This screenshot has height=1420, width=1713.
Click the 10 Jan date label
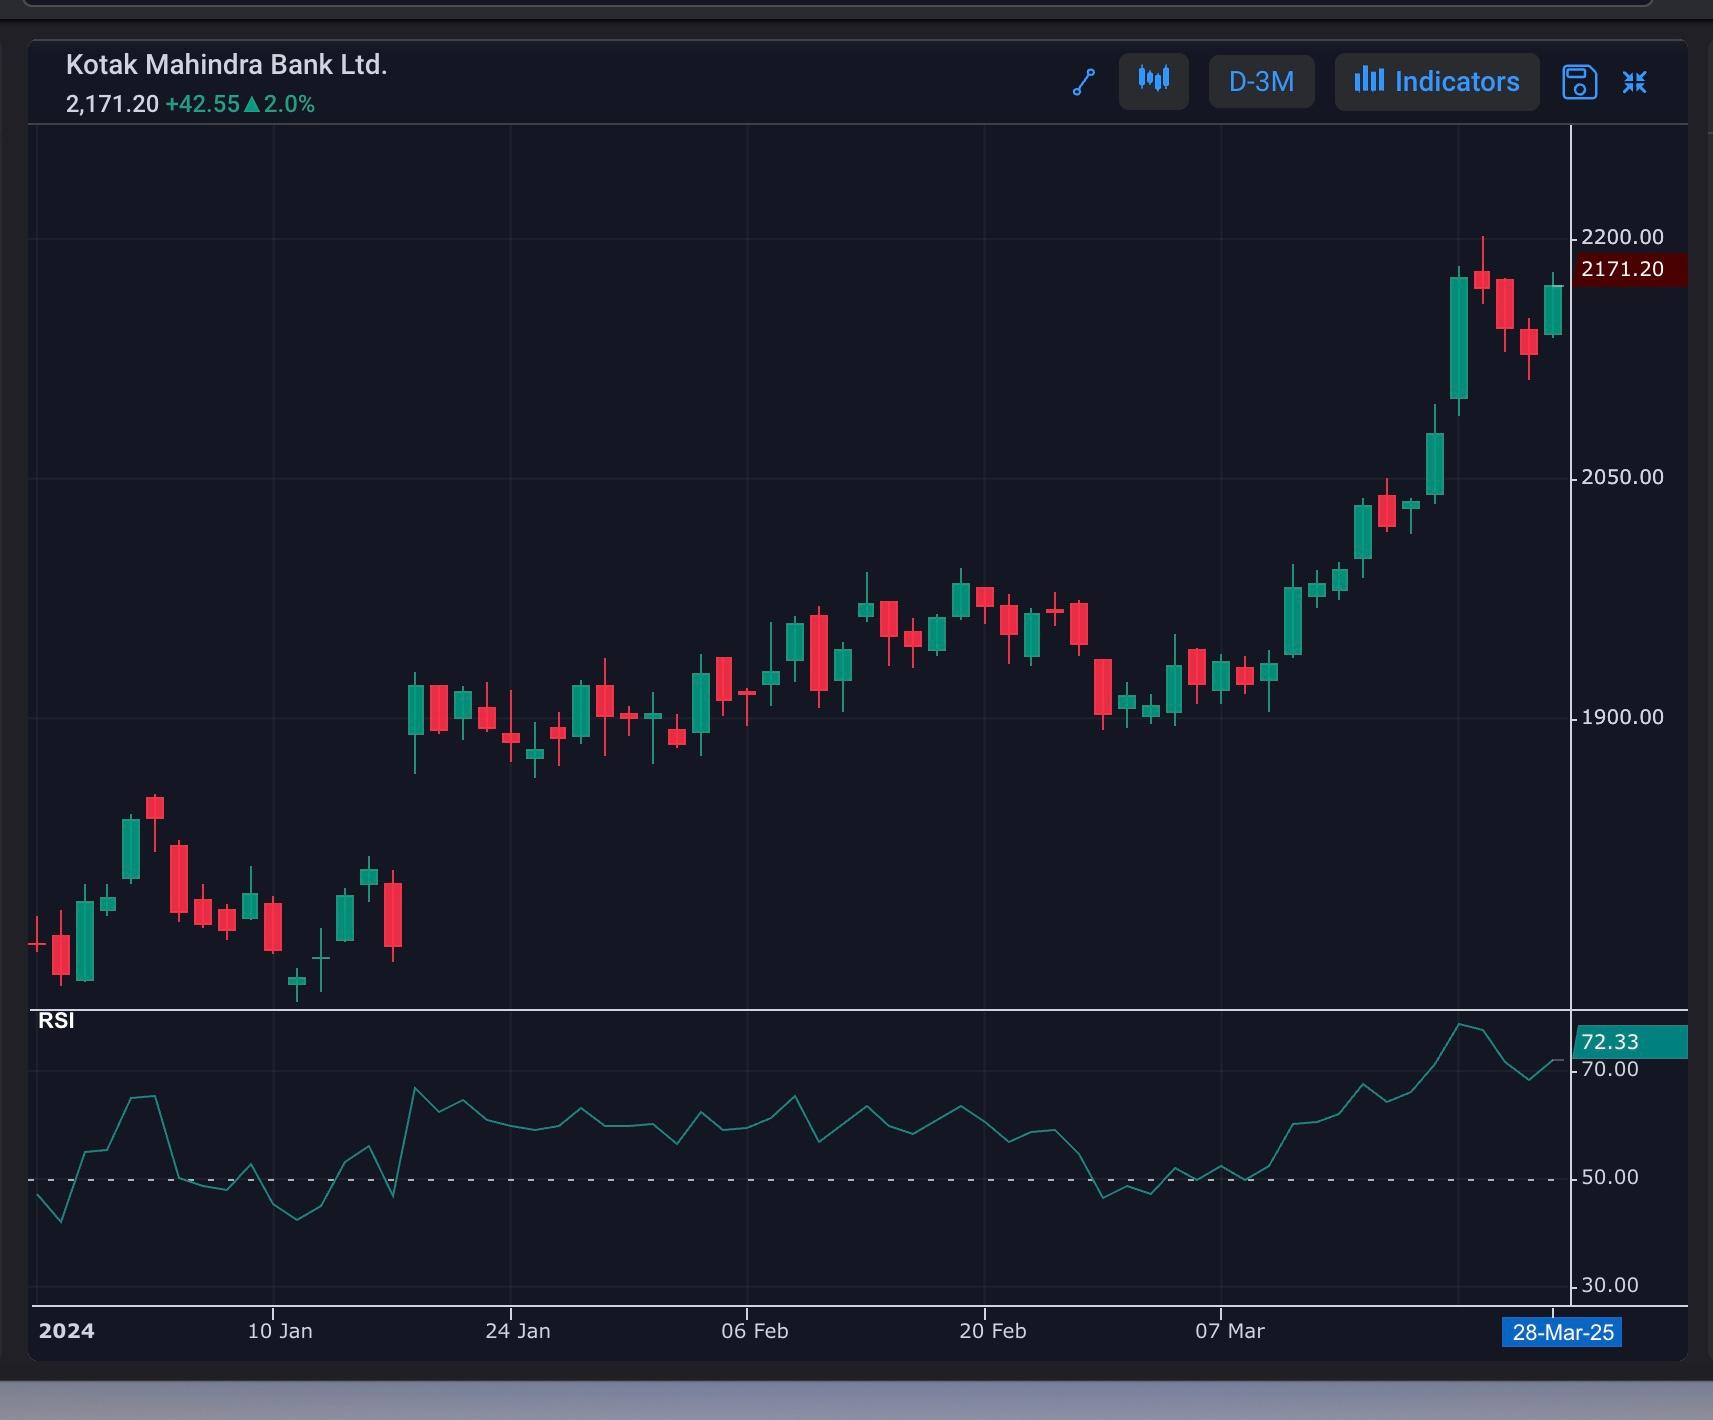click(x=280, y=1331)
